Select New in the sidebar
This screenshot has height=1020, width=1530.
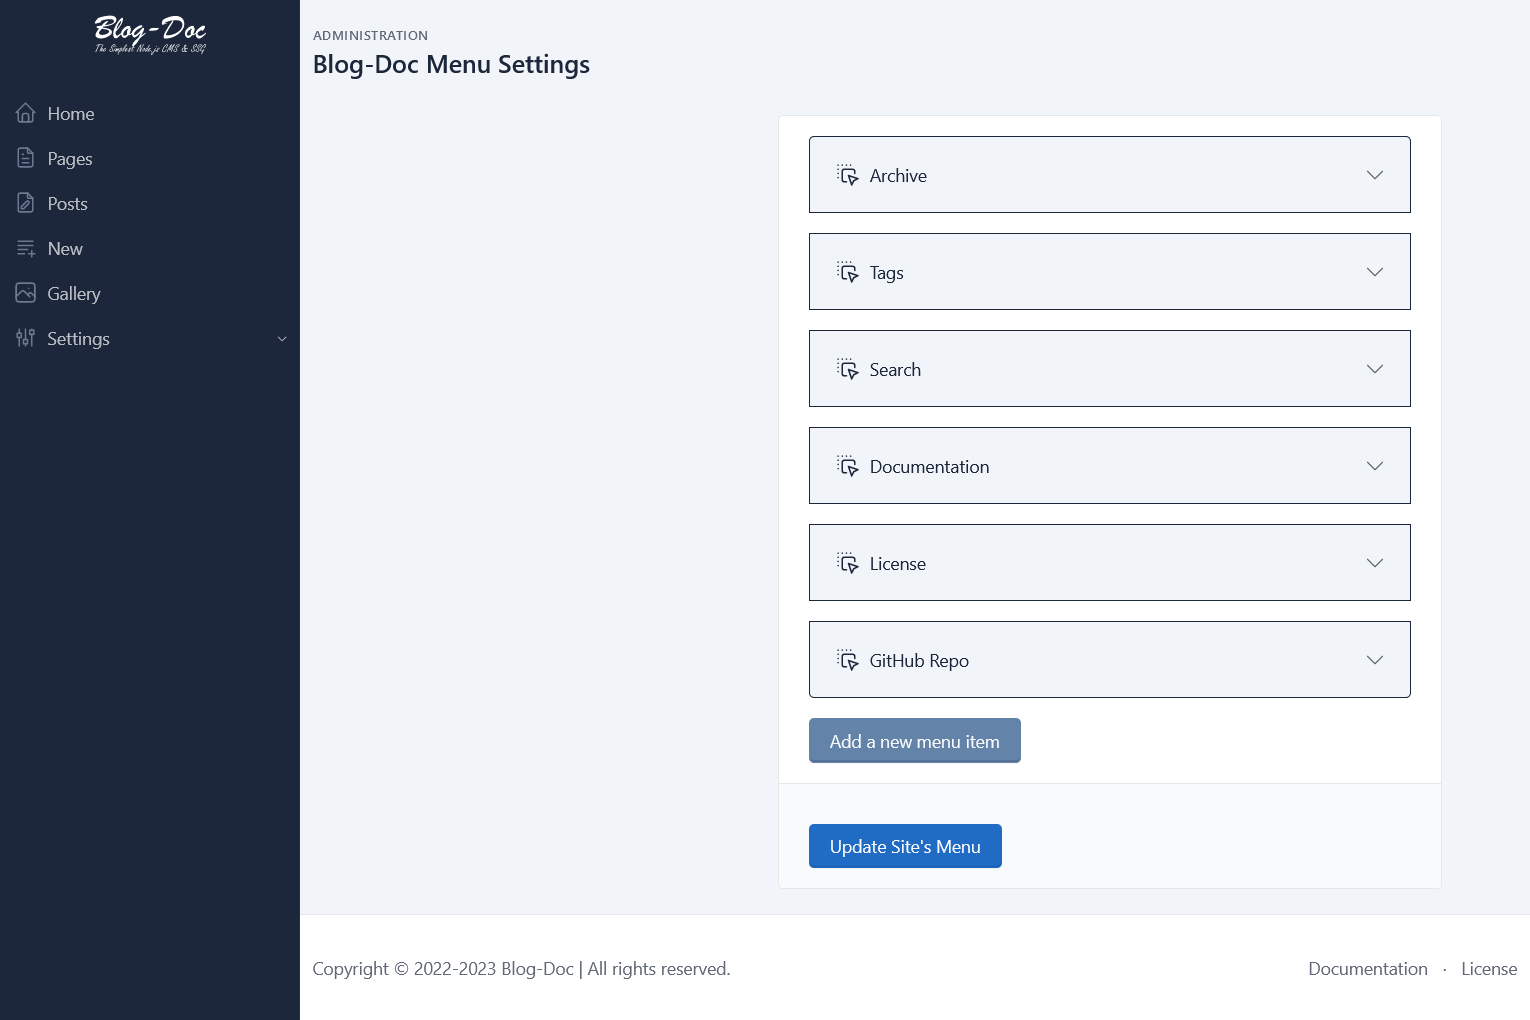[150, 248]
